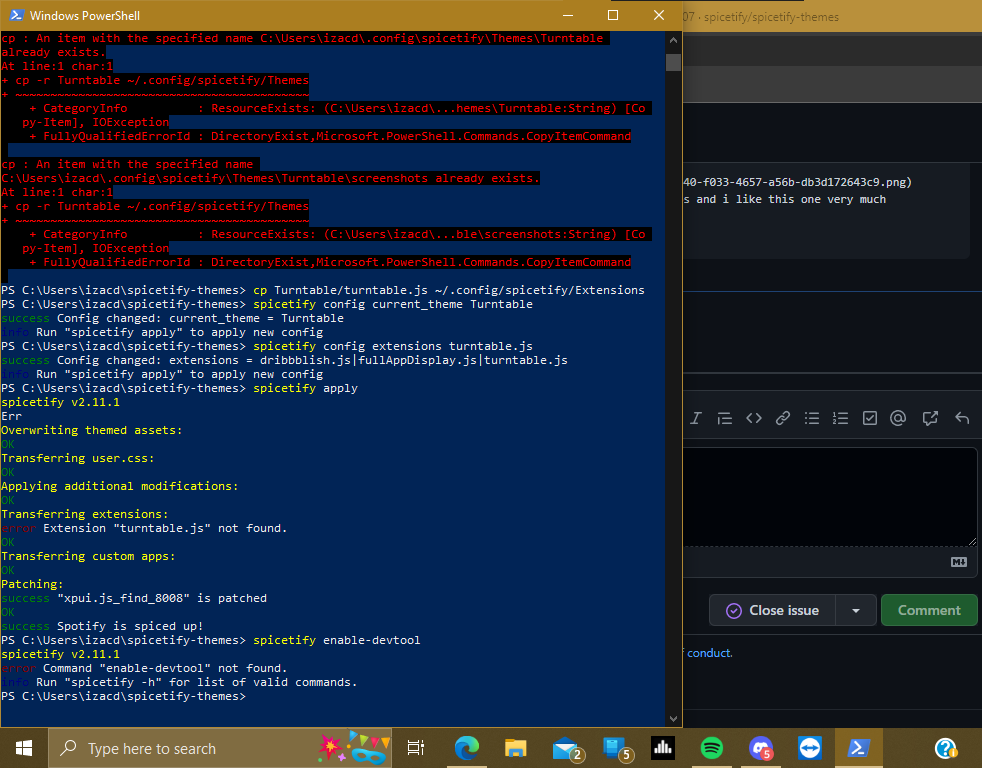Open the Markdown help icon below the textbox
The height and width of the screenshot is (768, 982).
[x=959, y=563]
